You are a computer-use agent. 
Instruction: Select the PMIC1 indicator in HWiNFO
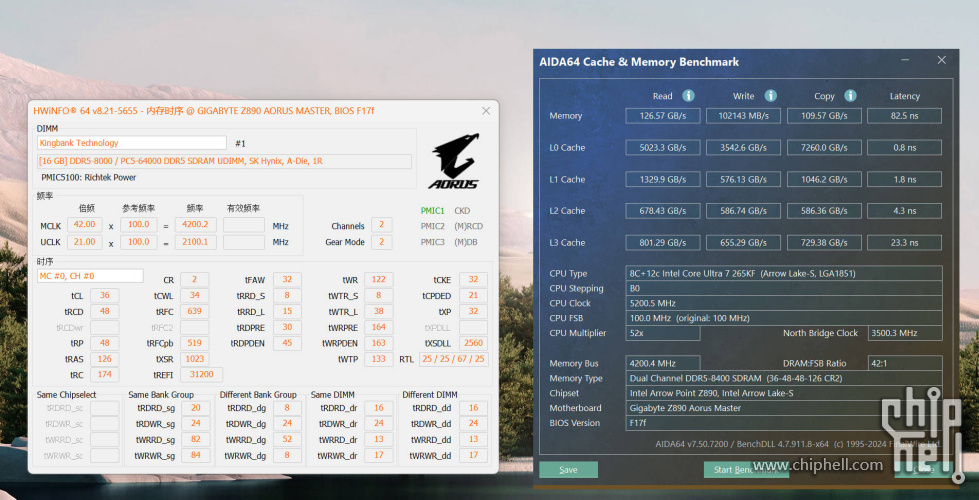pyautogui.click(x=432, y=210)
